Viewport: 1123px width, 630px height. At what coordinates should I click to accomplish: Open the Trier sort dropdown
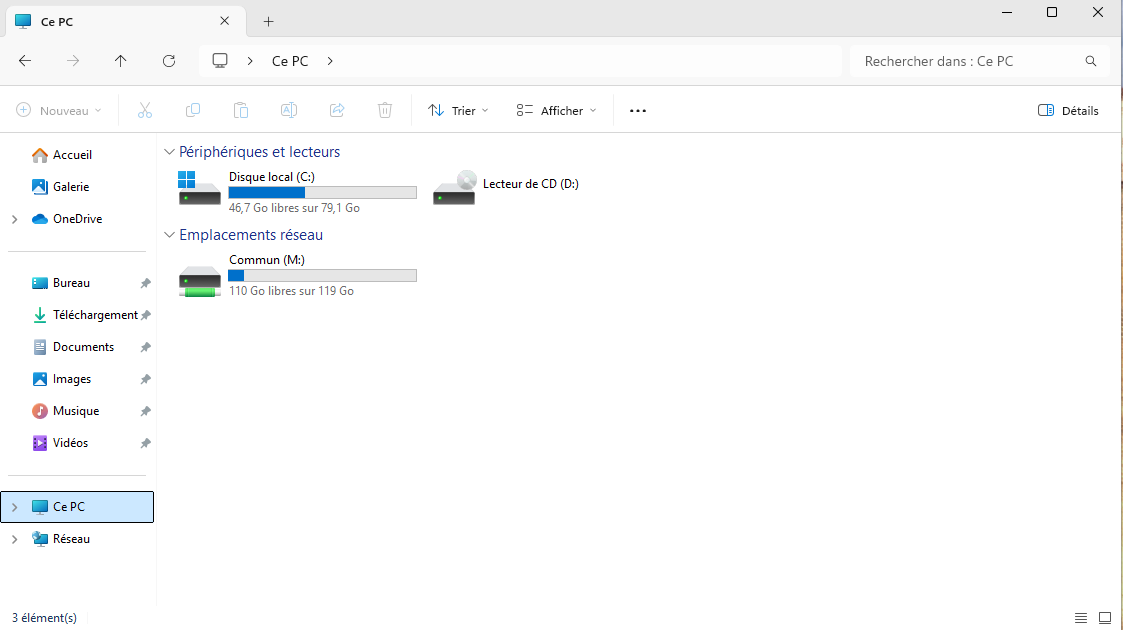pyautogui.click(x=458, y=110)
